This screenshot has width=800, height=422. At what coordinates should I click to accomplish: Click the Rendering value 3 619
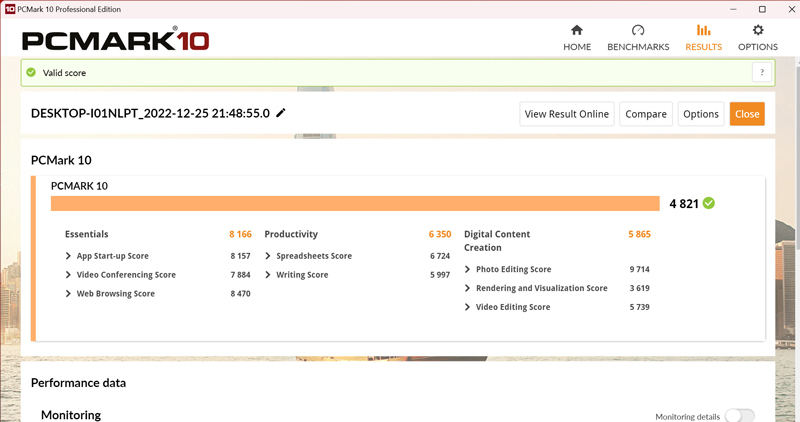point(639,288)
